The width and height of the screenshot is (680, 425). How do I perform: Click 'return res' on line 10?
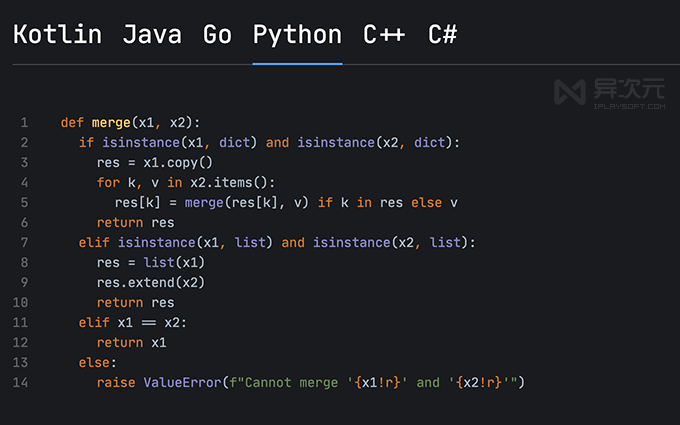click(135, 303)
